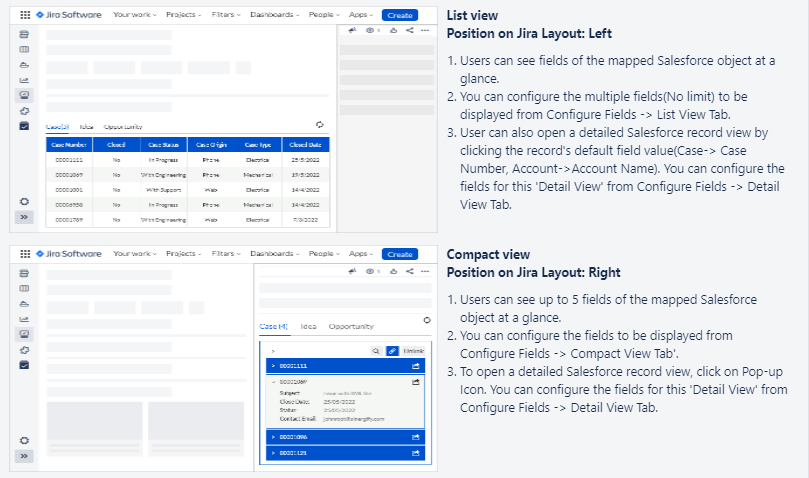Screen dimensions: 809x478
Task: Click blue link icon in Compact view panel
Action: pos(392,351)
